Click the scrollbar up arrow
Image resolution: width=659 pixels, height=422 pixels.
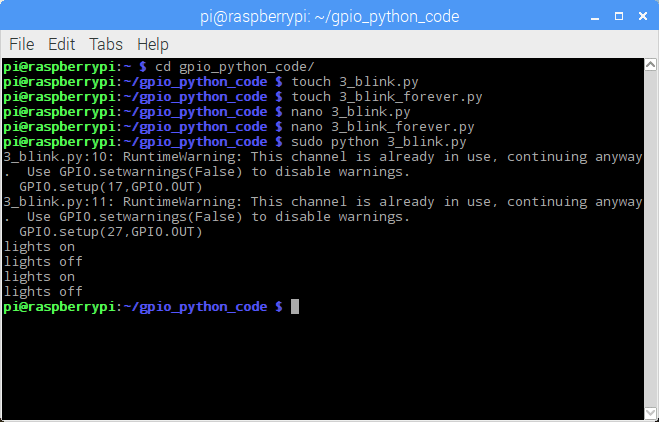click(x=650, y=65)
